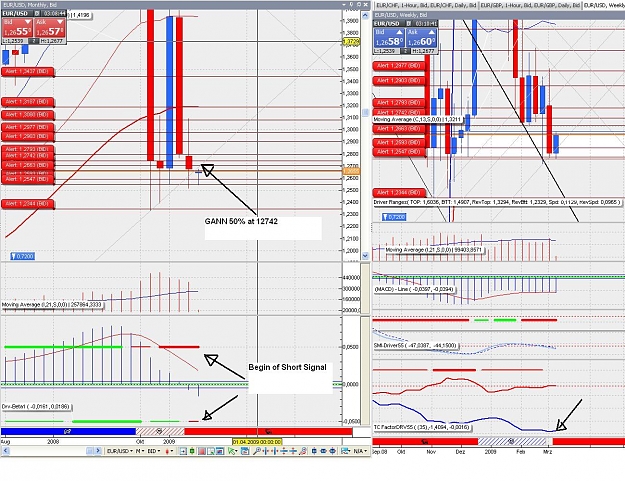The image size is (625, 481).
Task: Open the BID price-type dropdown in toolbar
Action: [x=154, y=451]
